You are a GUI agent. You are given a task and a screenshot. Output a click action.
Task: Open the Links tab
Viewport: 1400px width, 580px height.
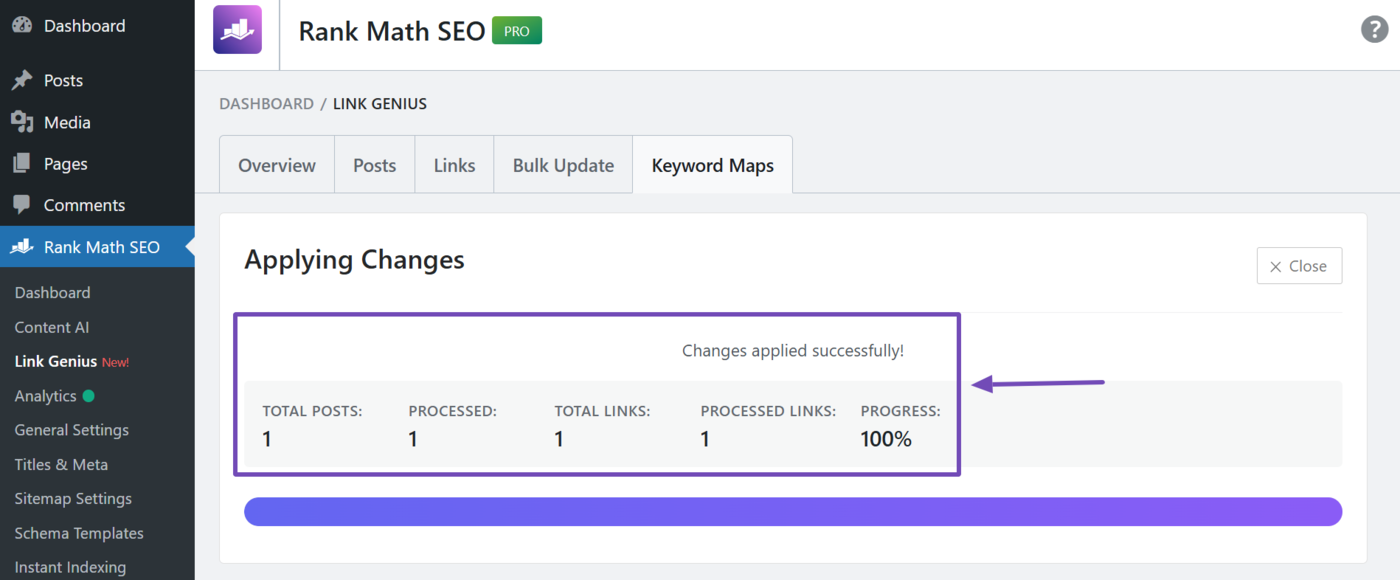pyautogui.click(x=454, y=165)
